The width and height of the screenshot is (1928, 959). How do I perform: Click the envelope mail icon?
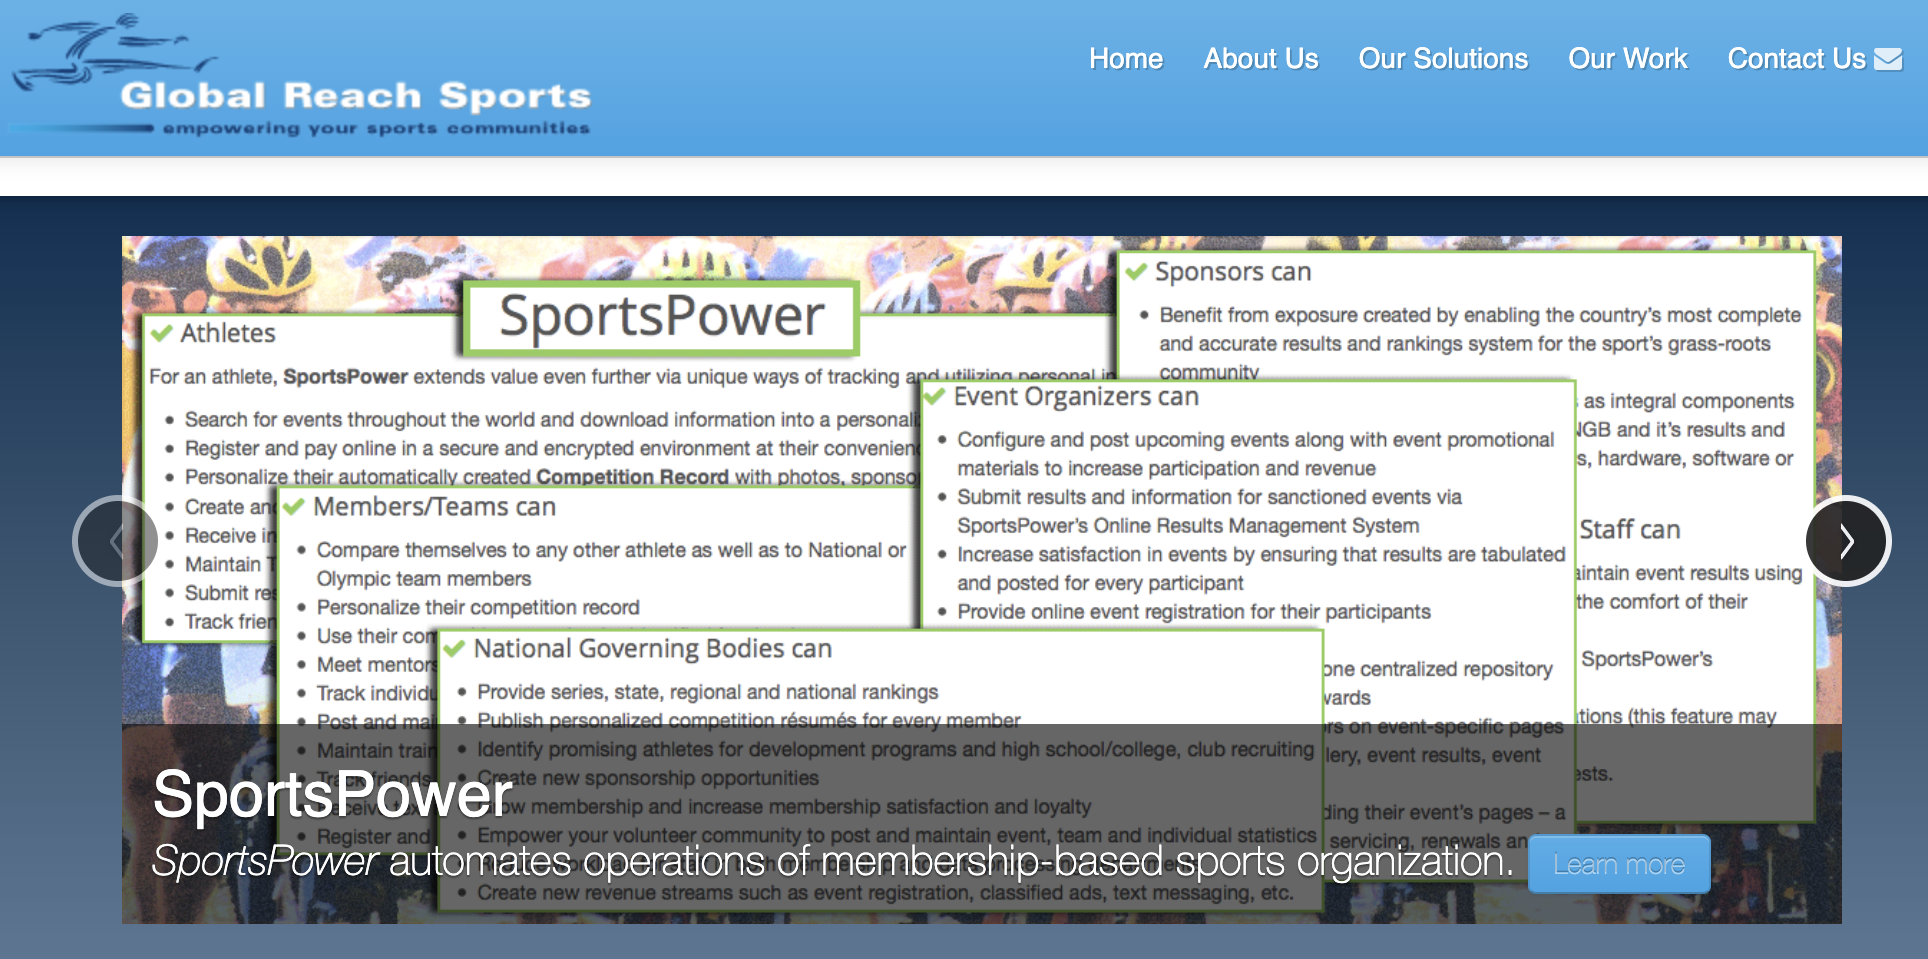pyautogui.click(x=1888, y=59)
